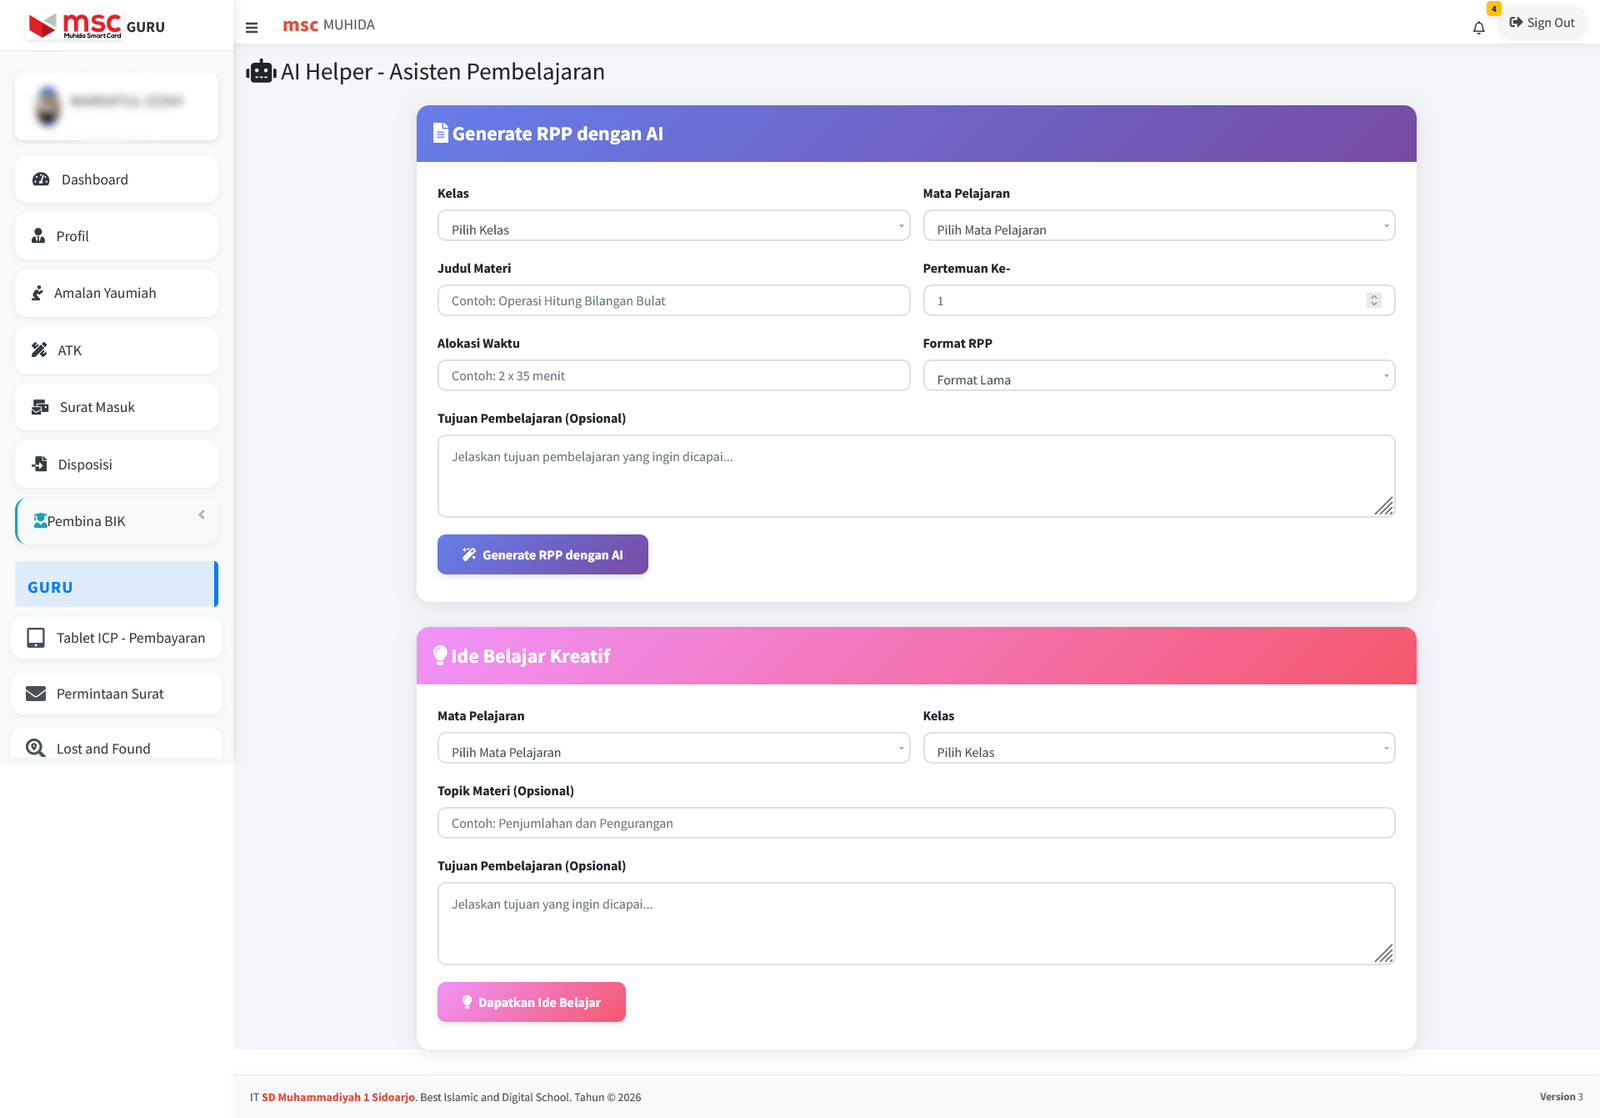The height and width of the screenshot is (1118, 1600).
Task: Expand the Pembina BIK sidebar menu
Action: 116,521
